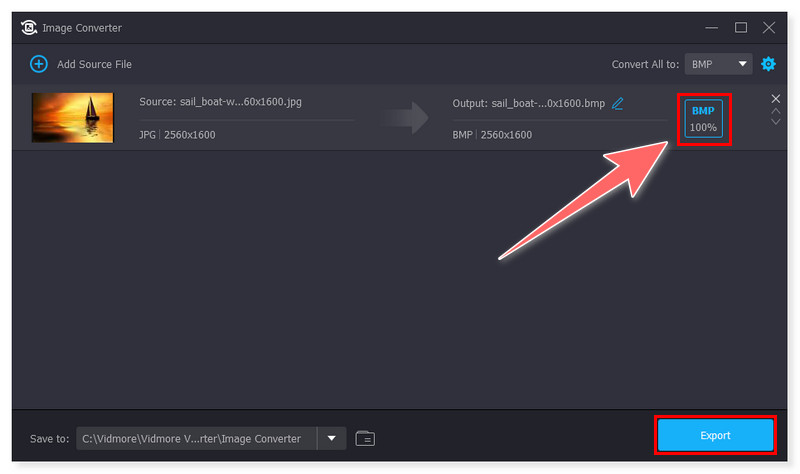Open the BMP 100% format settings box
The height and width of the screenshot is (474, 800).
click(704, 119)
